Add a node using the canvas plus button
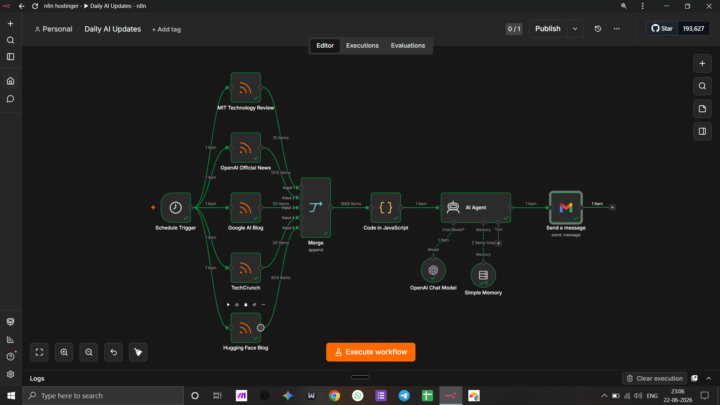This screenshot has width=720, height=405. [702, 64]
